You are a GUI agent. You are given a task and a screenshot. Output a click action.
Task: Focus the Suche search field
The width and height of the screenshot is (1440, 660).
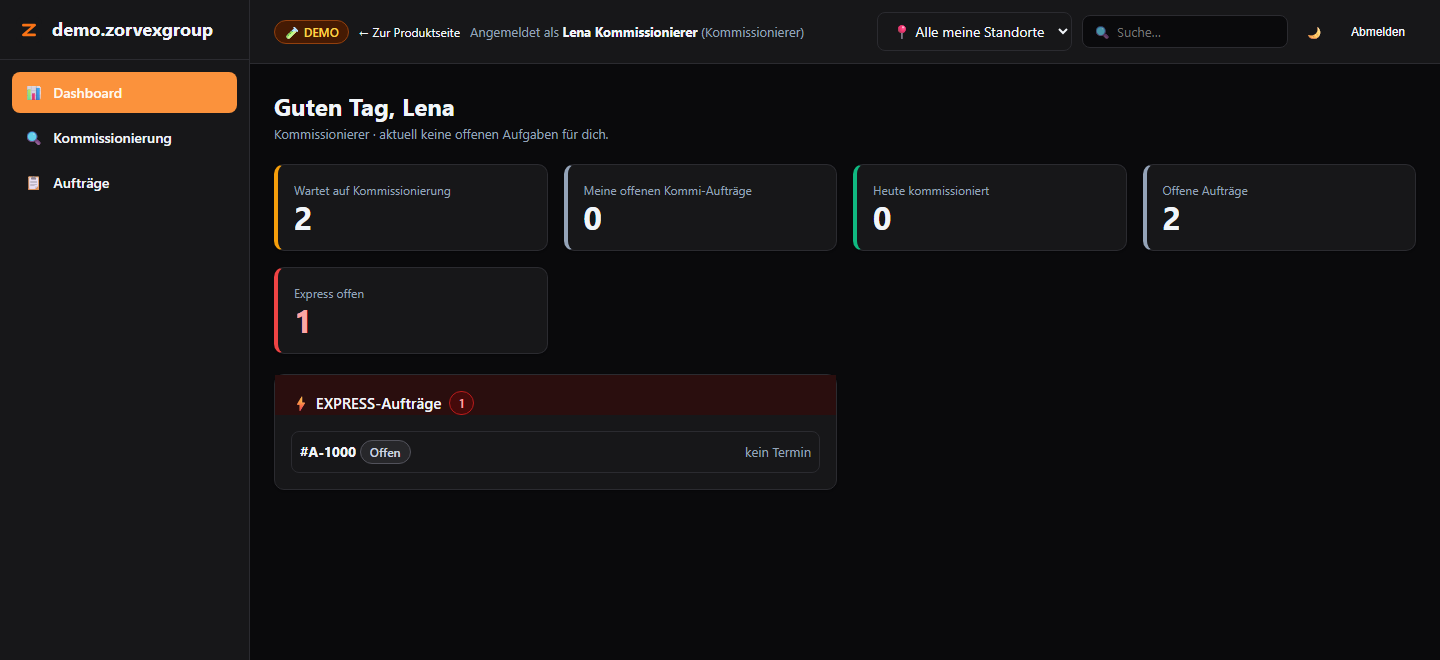pyautogui.click(x=1185, y=32)
